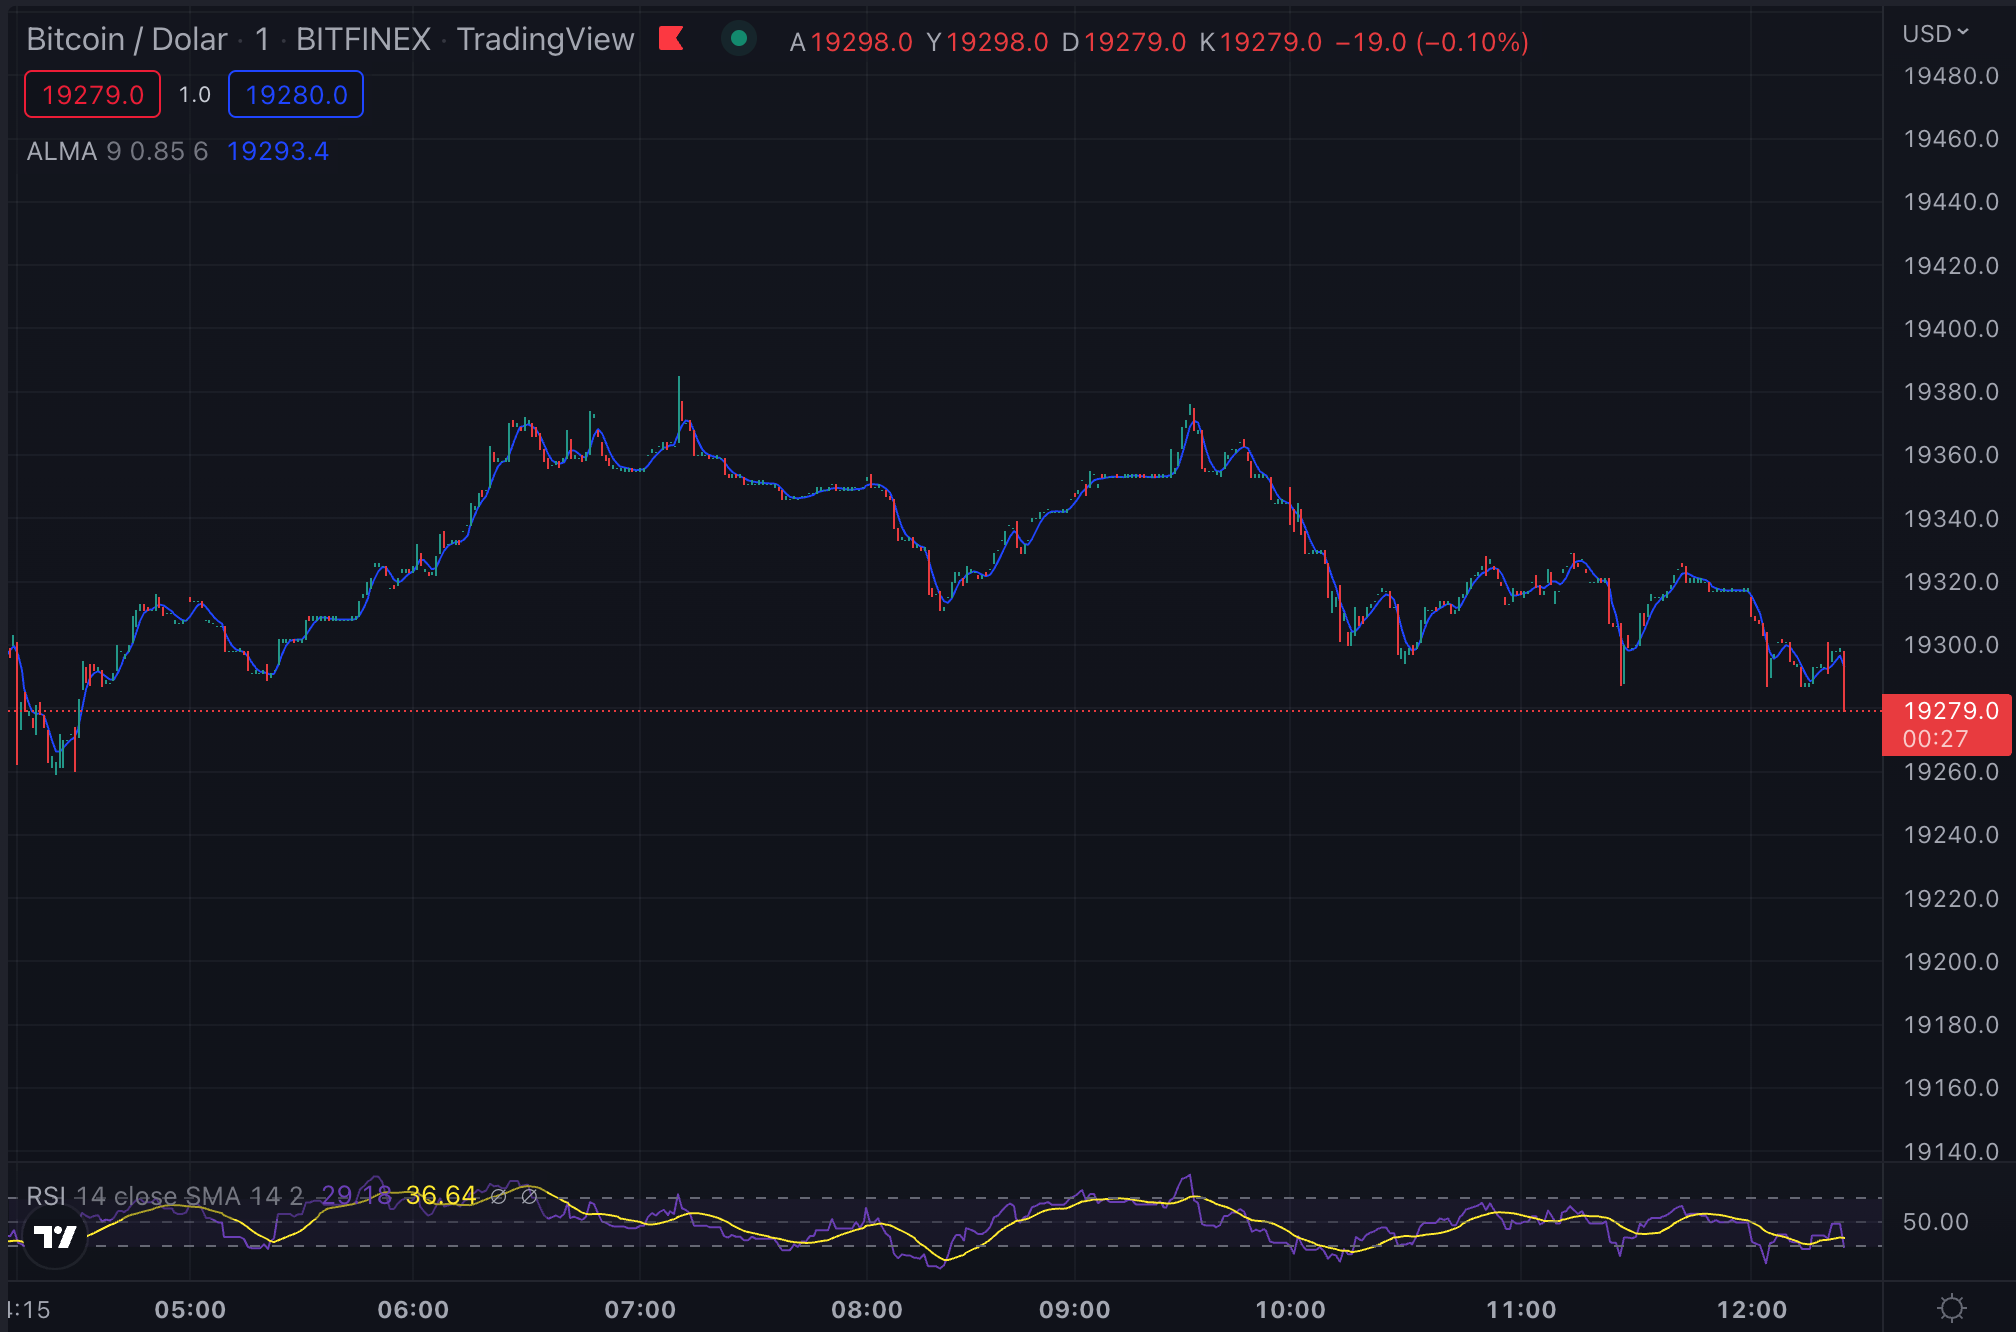Viewport: 2016px width, 1332px height.
Task: Click the countdown timer 00:27
Action: click(1935, 739)
